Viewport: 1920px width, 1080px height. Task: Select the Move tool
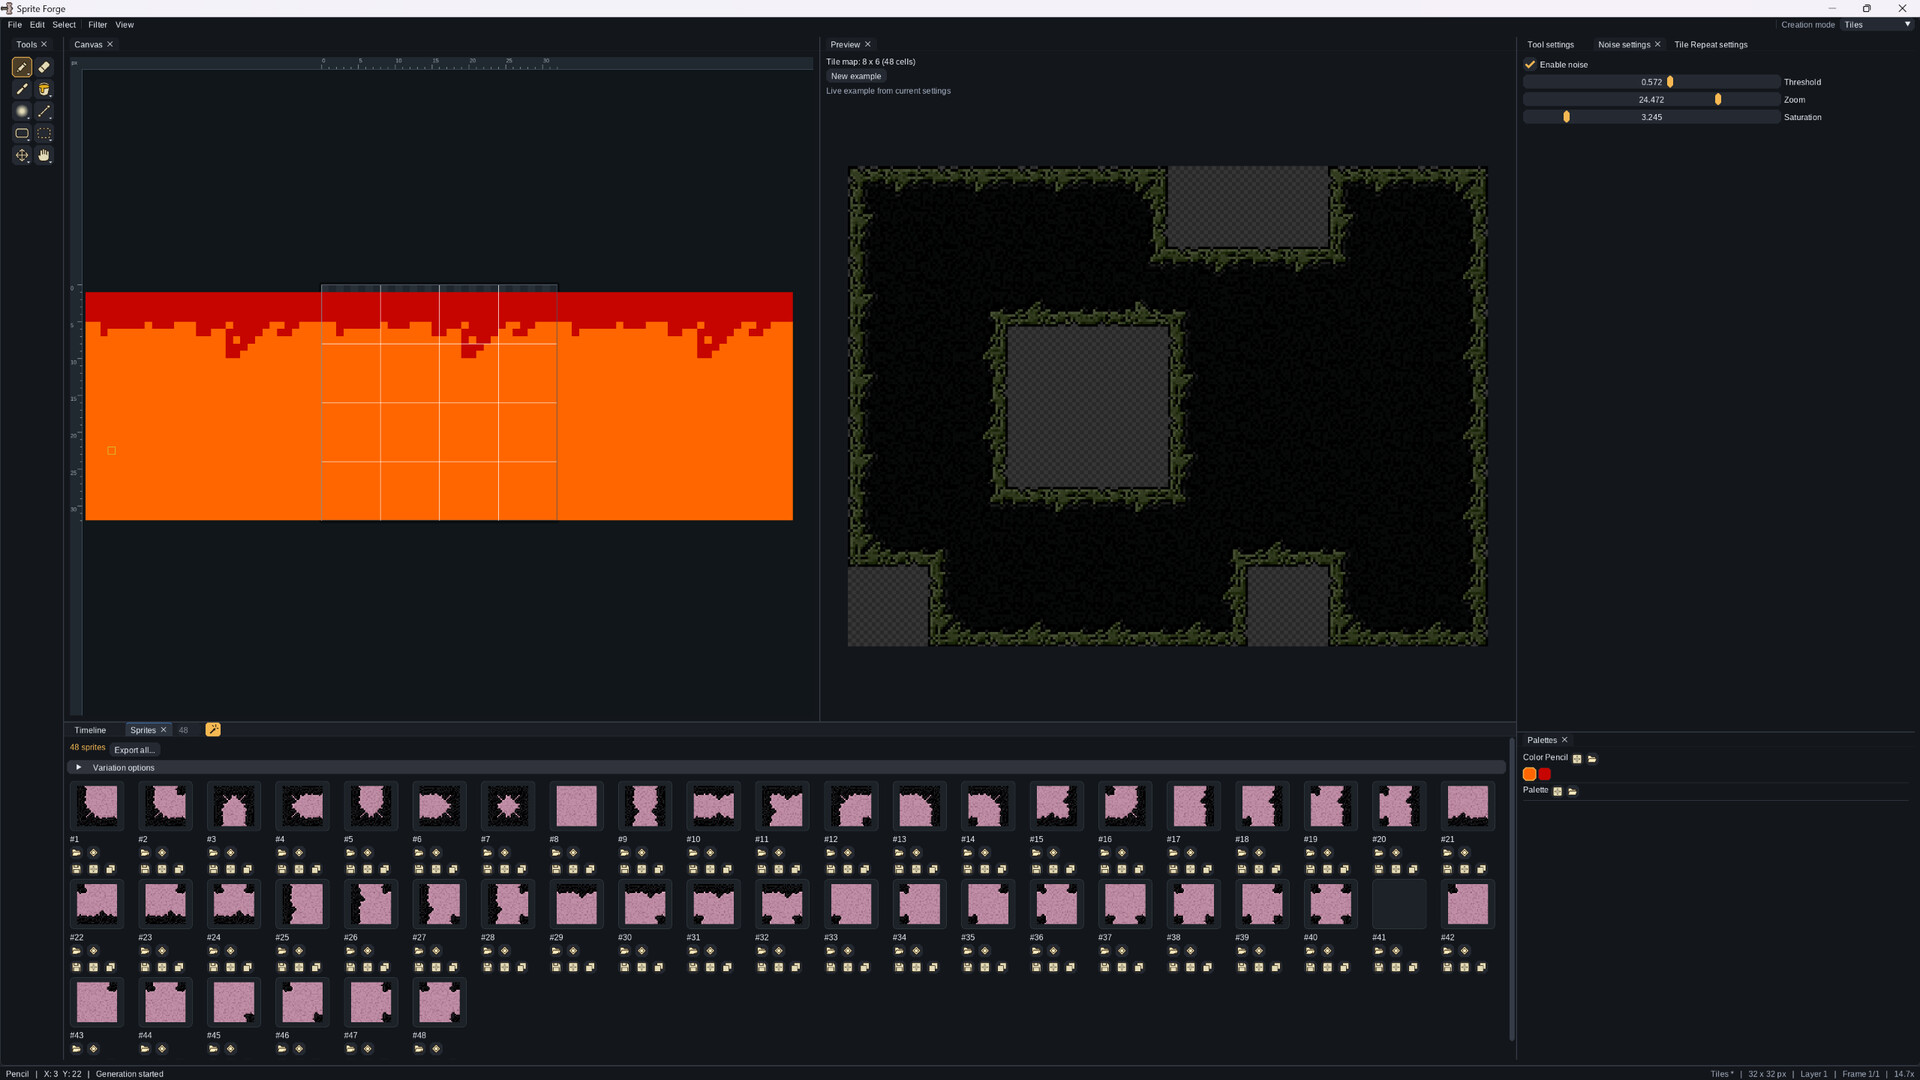click(x=22, y=155)
